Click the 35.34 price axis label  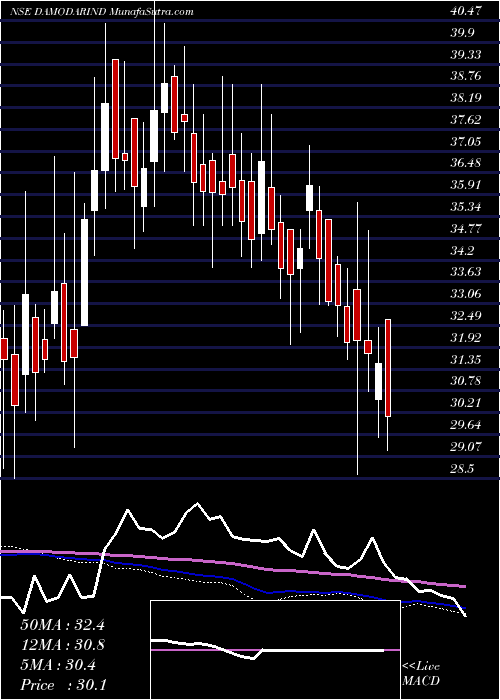[x=466, y=207]
